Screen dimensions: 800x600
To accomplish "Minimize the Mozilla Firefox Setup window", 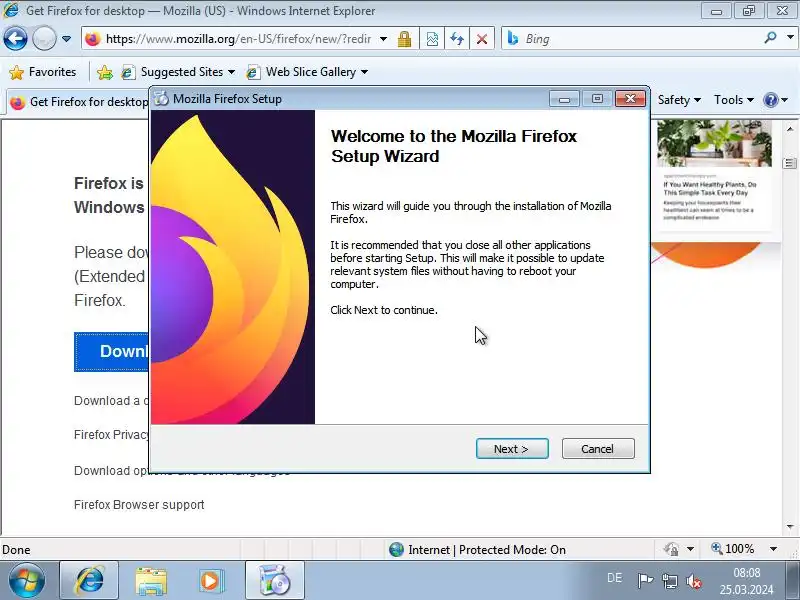I will pyautogui.click(x=564, y=98).
